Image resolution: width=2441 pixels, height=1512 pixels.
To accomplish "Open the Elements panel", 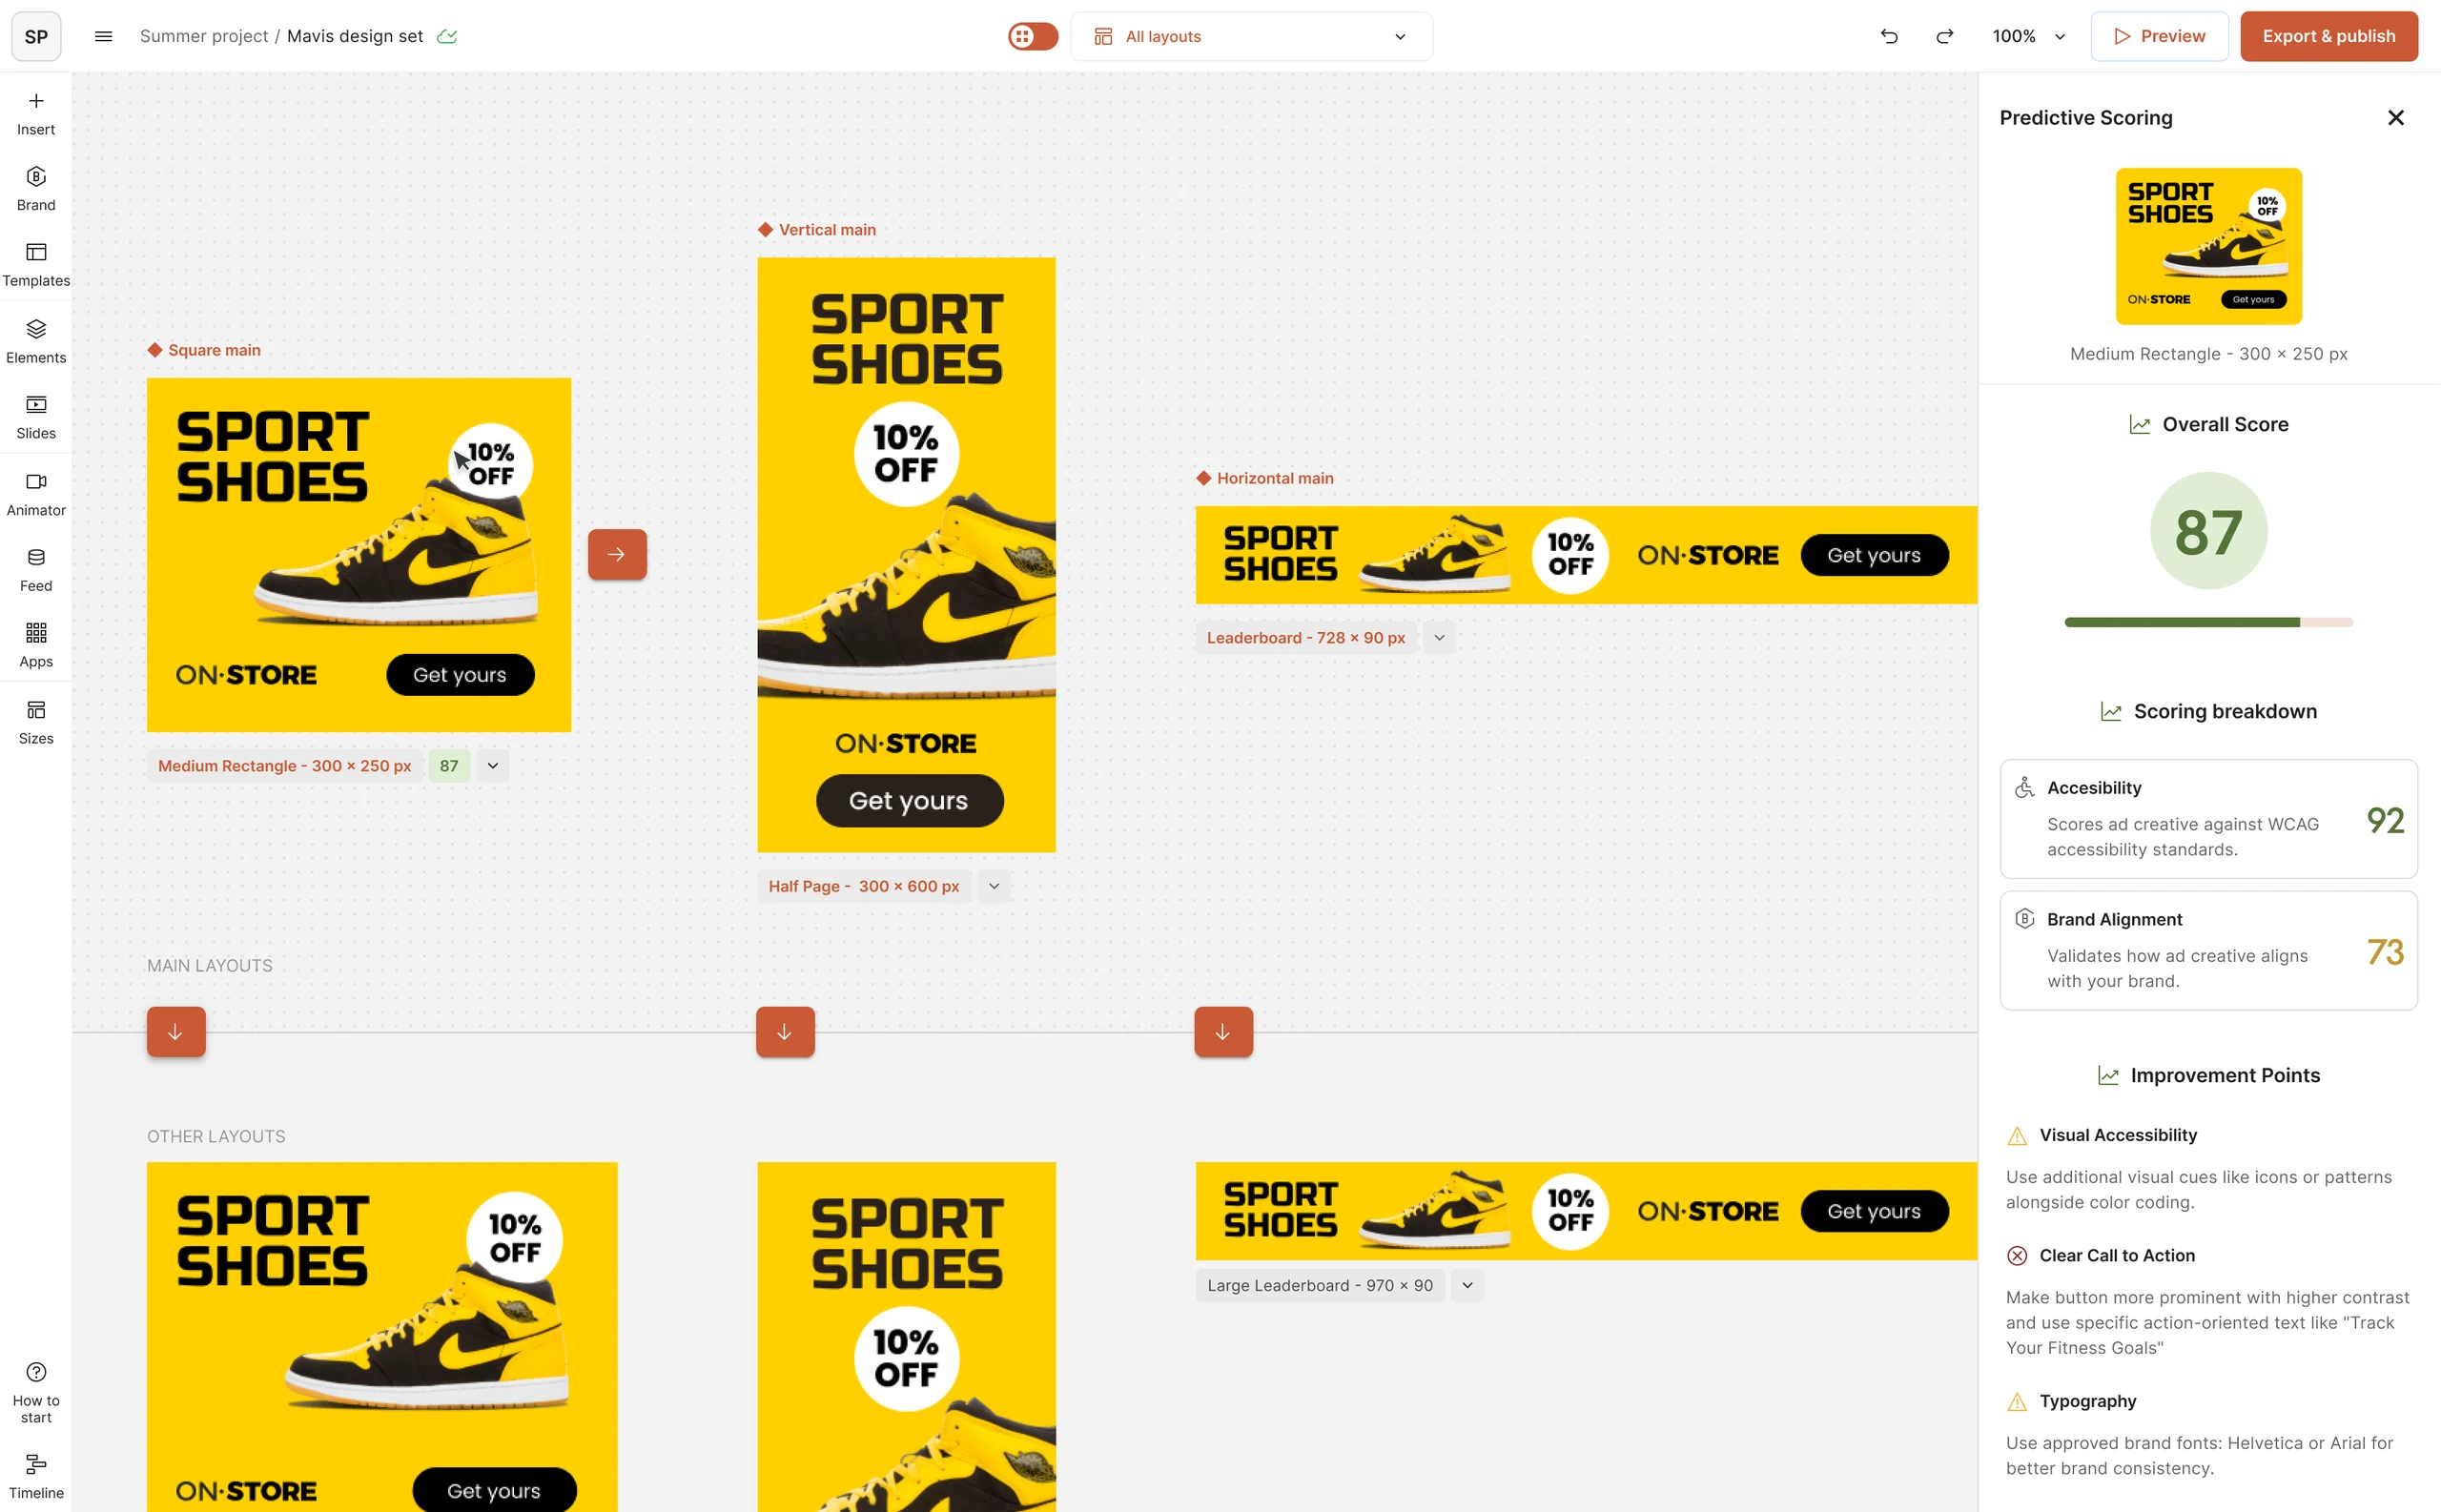I will point(36,342).
